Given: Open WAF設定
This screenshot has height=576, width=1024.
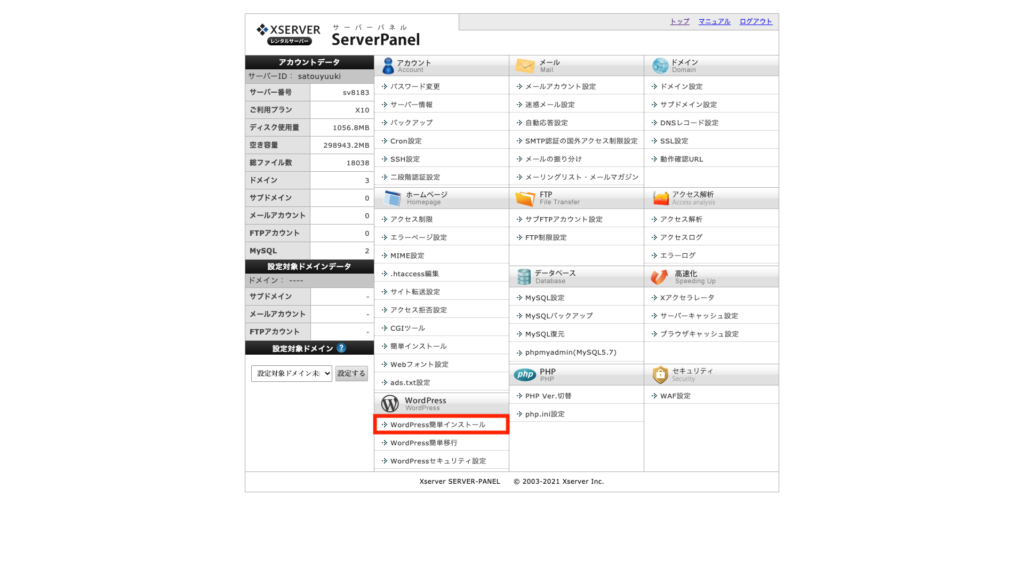Looking at the screenshot, I should point(675,396).
